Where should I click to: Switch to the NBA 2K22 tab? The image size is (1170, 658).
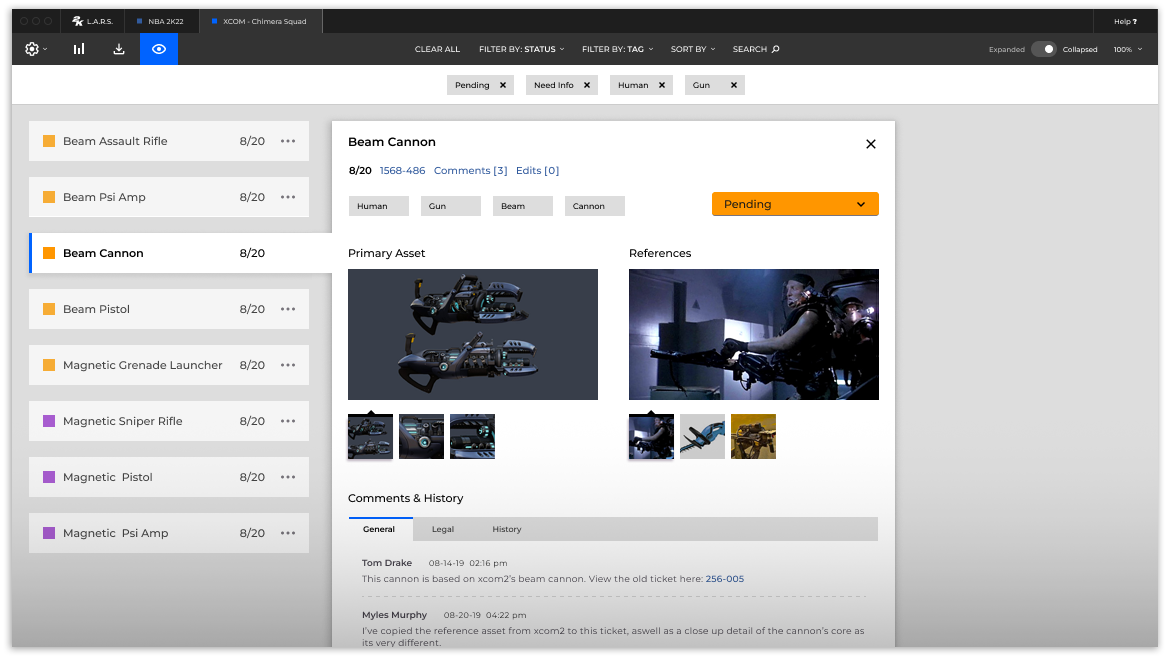click(161, 21)
